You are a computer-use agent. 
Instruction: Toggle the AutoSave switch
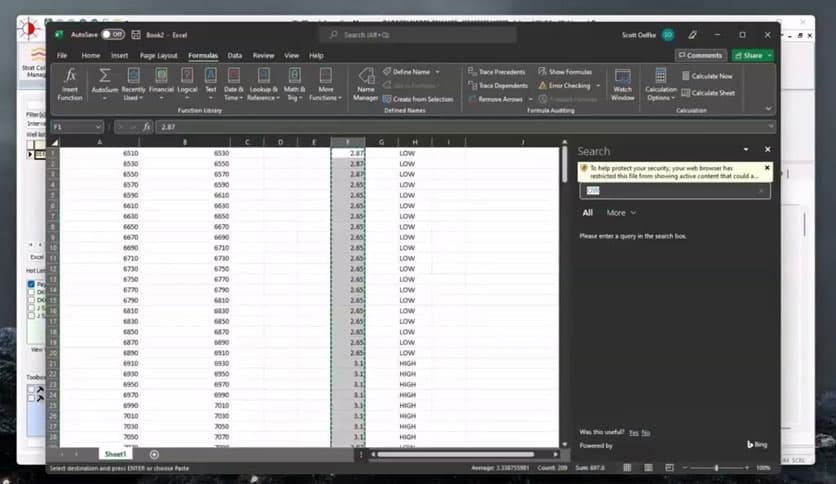tap(112, 35)
